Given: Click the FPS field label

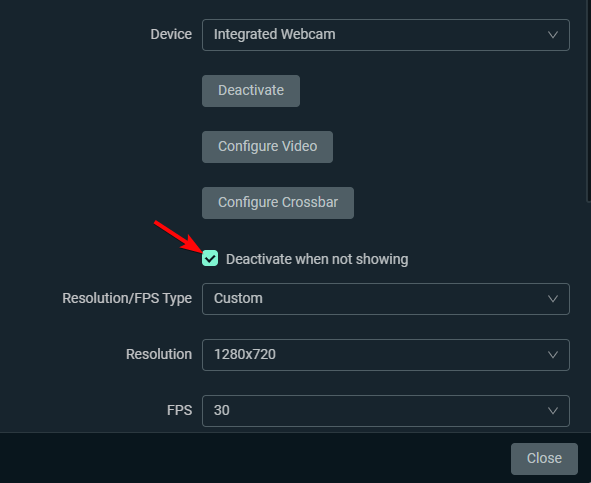Looking at the screenshot, I should tap(179, 410).
